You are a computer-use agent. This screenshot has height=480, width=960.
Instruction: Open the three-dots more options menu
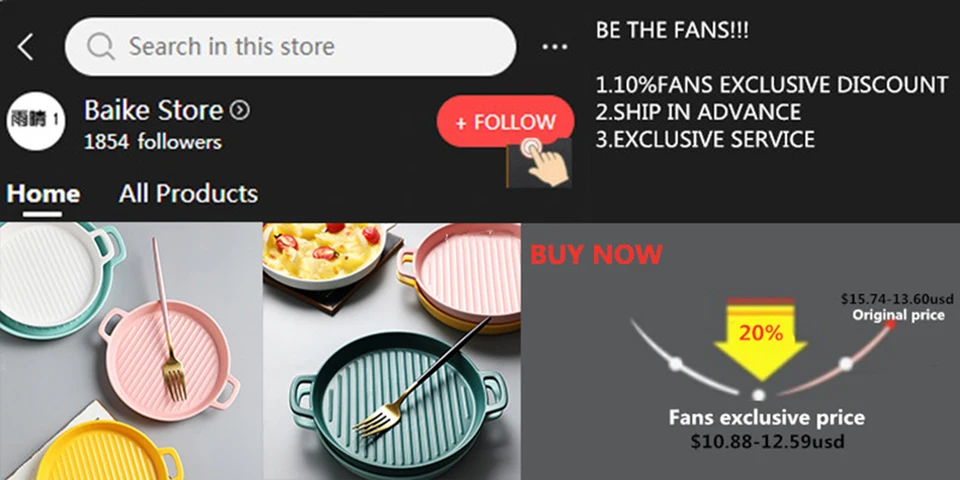click(555, 47)
